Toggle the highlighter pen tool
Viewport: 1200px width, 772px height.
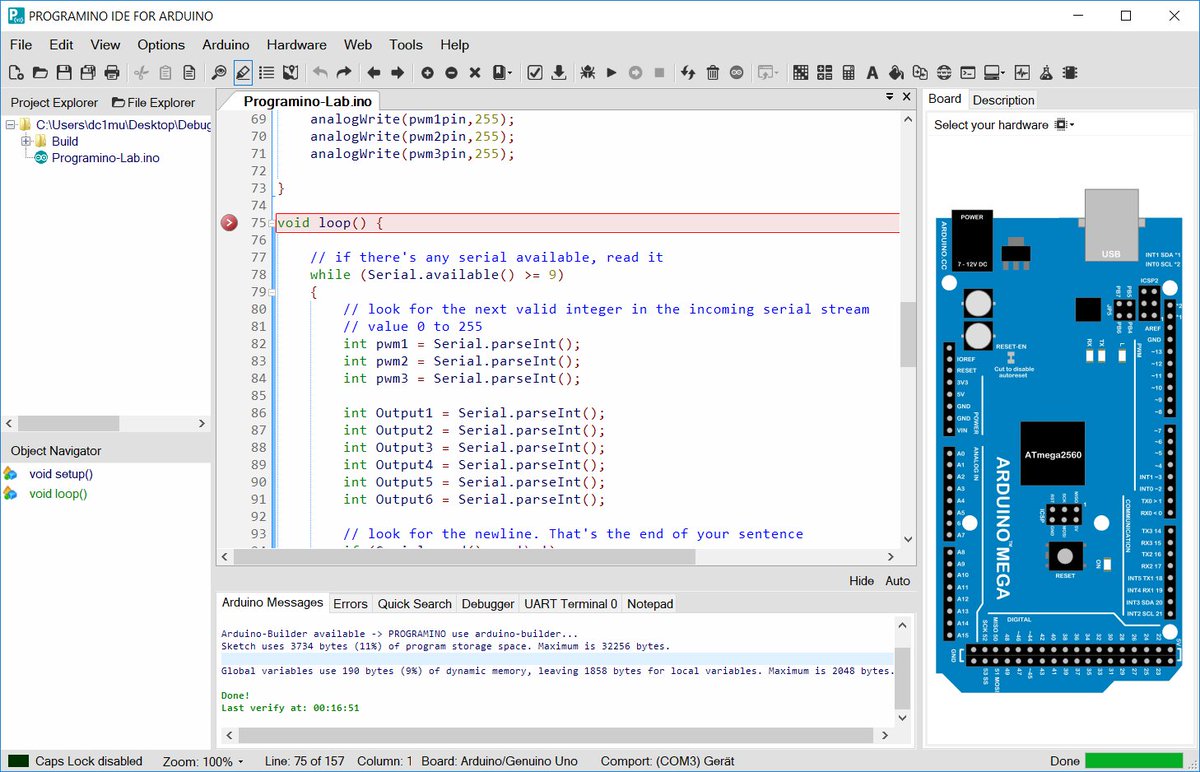tap(243, 72)
